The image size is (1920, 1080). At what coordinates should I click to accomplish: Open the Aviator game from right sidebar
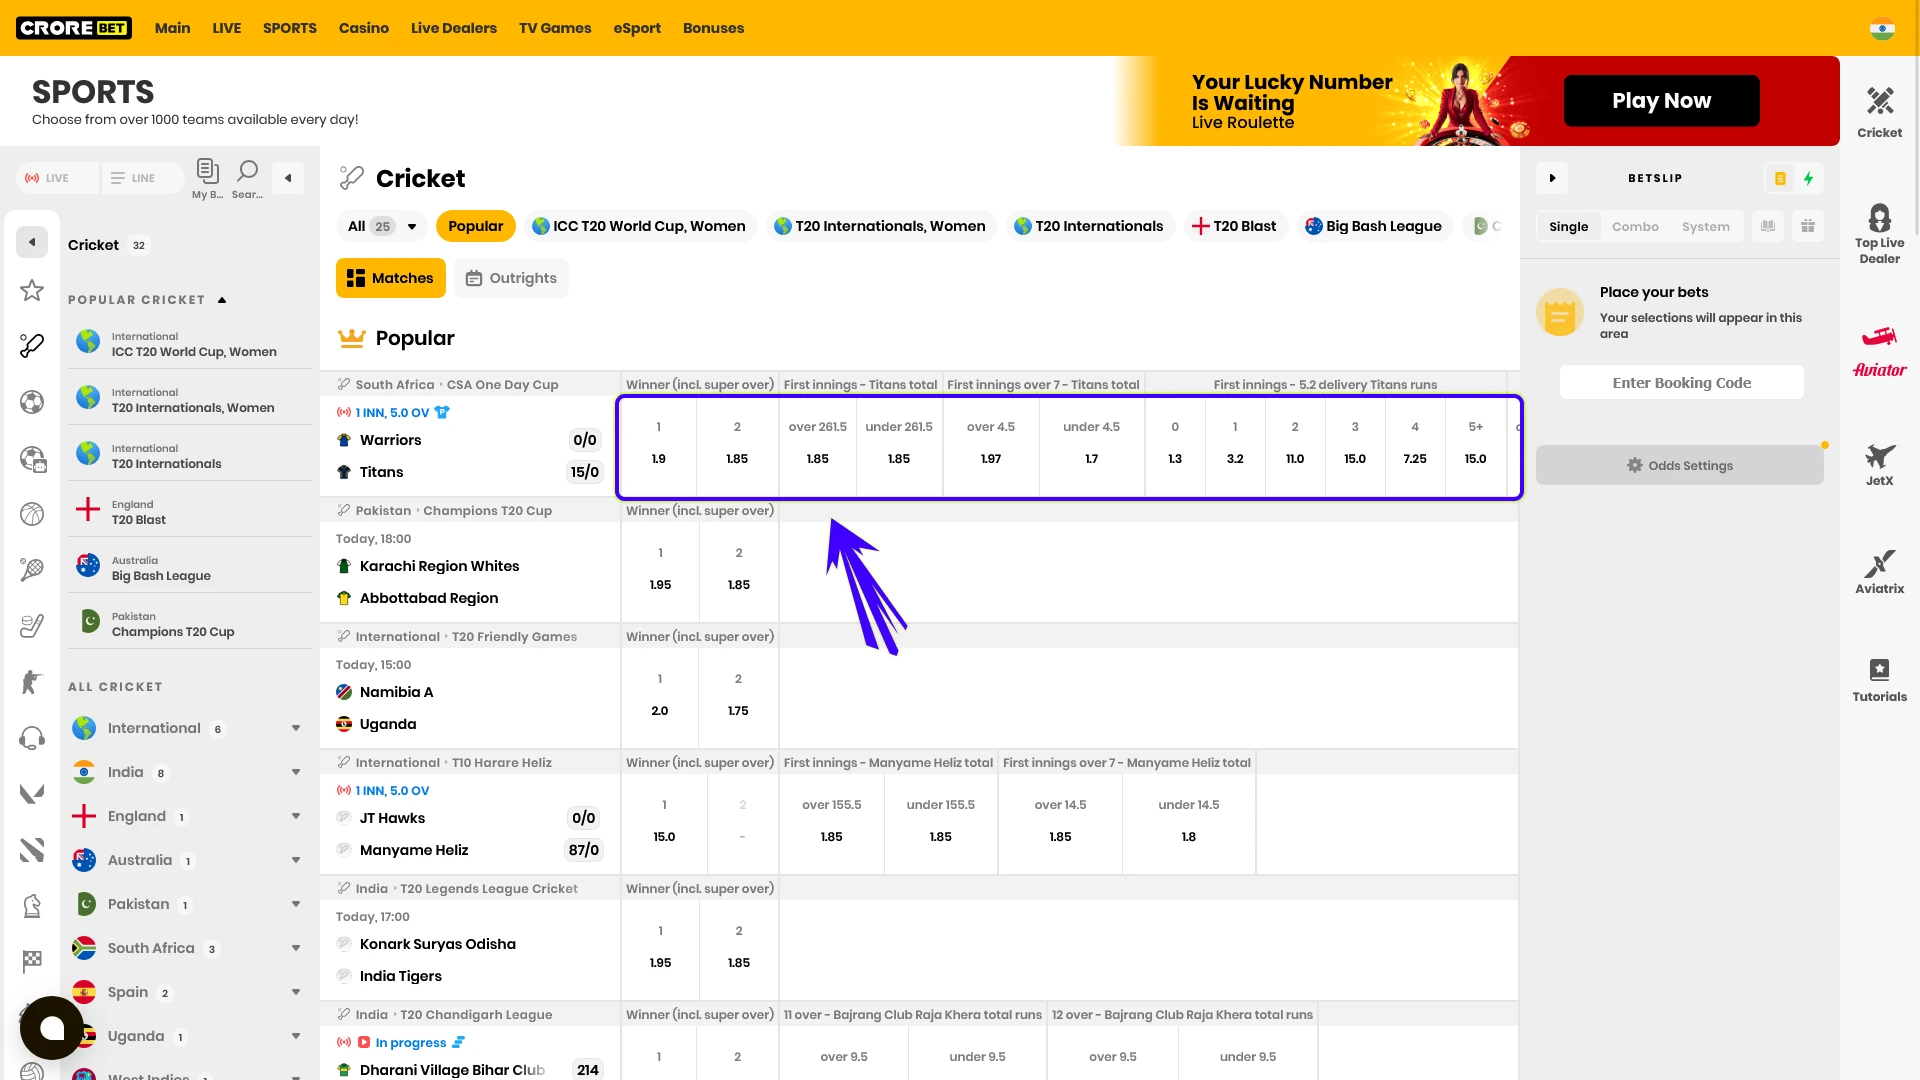pyautogui.click(x=1879, y=350)
